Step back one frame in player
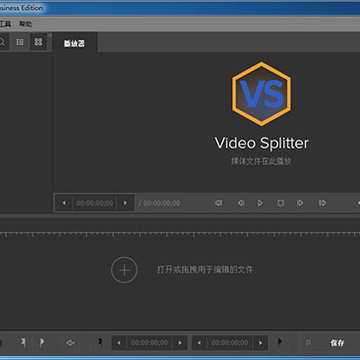This screenshot has width=360, height=360. [241, 203]
